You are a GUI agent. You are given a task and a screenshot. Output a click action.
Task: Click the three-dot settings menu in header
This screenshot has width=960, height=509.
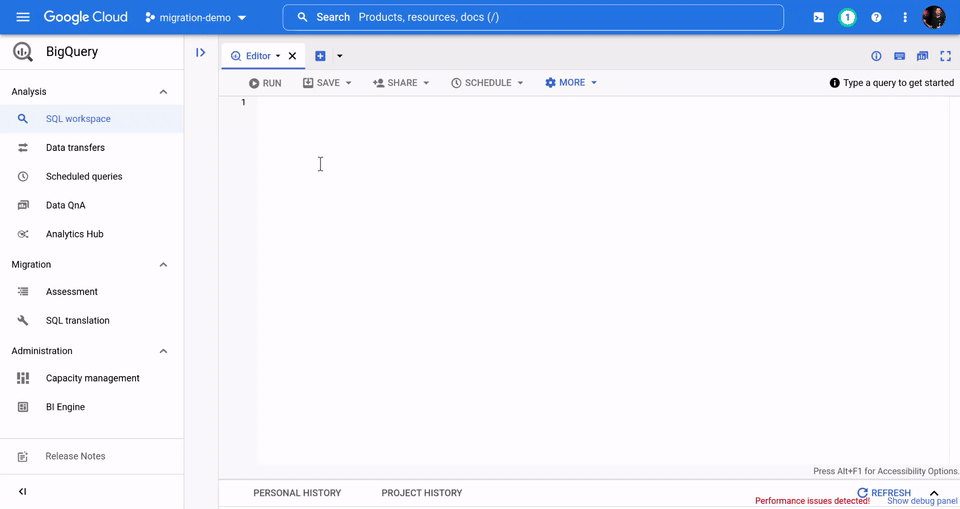pos(905,17)
